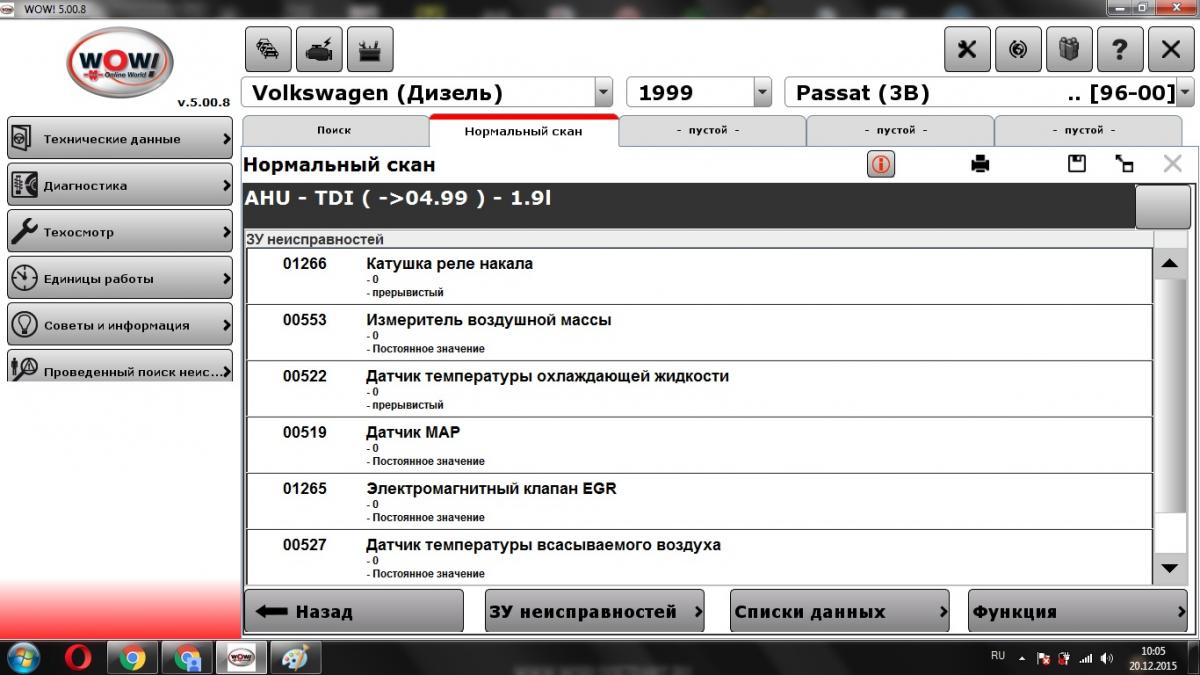Select fault 00527 Датчик температуры всасываемого воздуха
The height and width of the screenshot is (675, 1200).
tap(699, 557)
